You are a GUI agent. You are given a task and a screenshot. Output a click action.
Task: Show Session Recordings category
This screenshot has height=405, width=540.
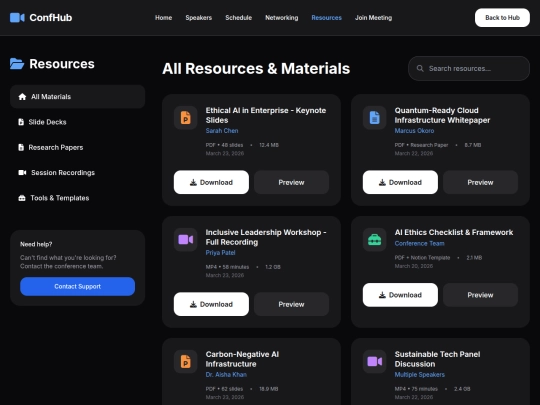tap(77, 173)
